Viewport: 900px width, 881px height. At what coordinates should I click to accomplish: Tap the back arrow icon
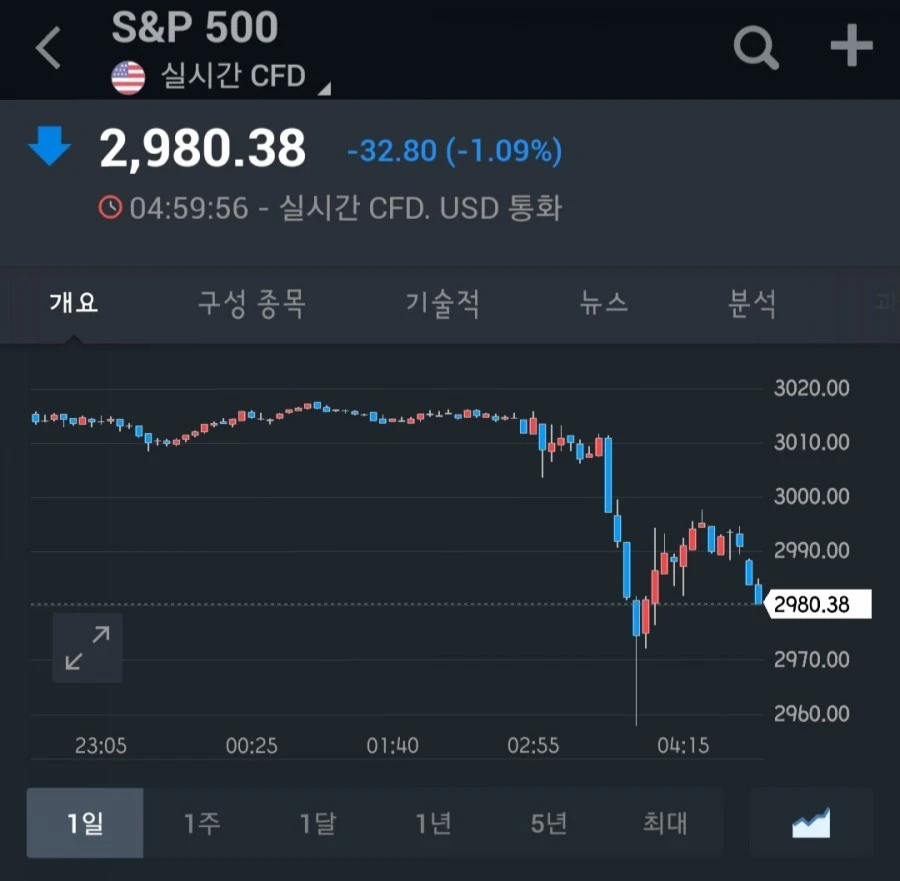point(48,48)
